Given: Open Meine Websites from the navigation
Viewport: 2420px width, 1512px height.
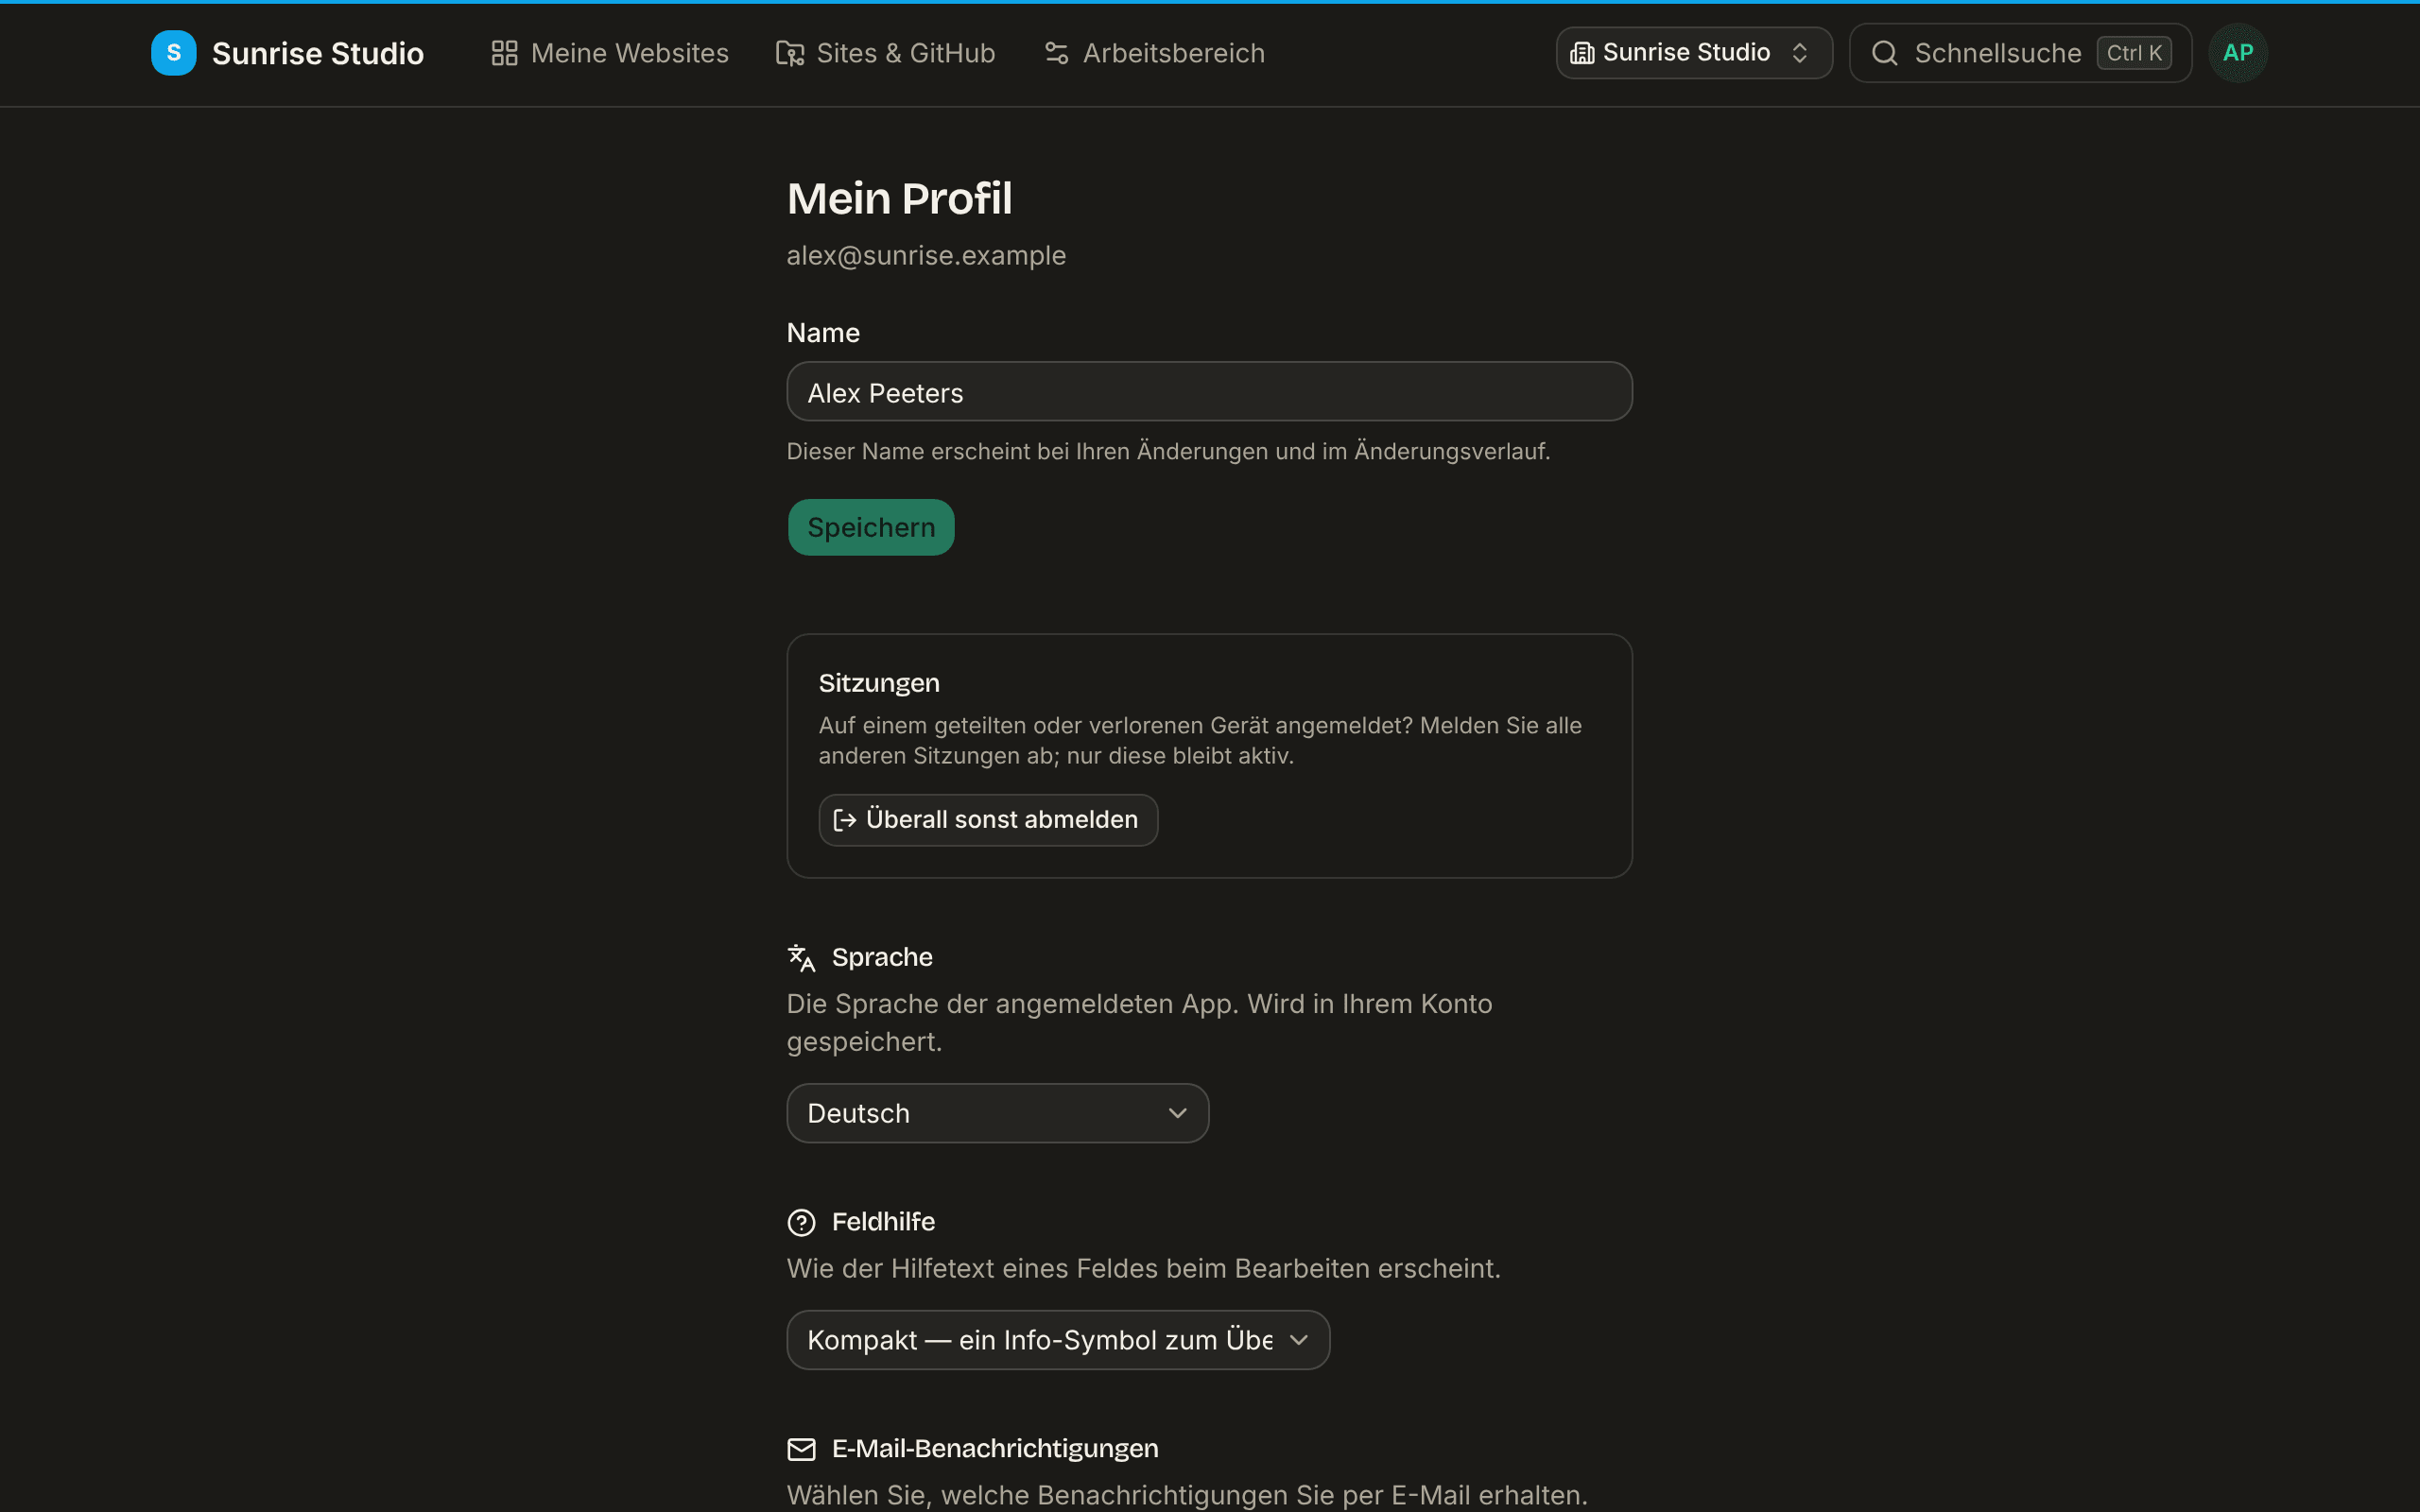Looking at the screenshot, I should point(610,53).
